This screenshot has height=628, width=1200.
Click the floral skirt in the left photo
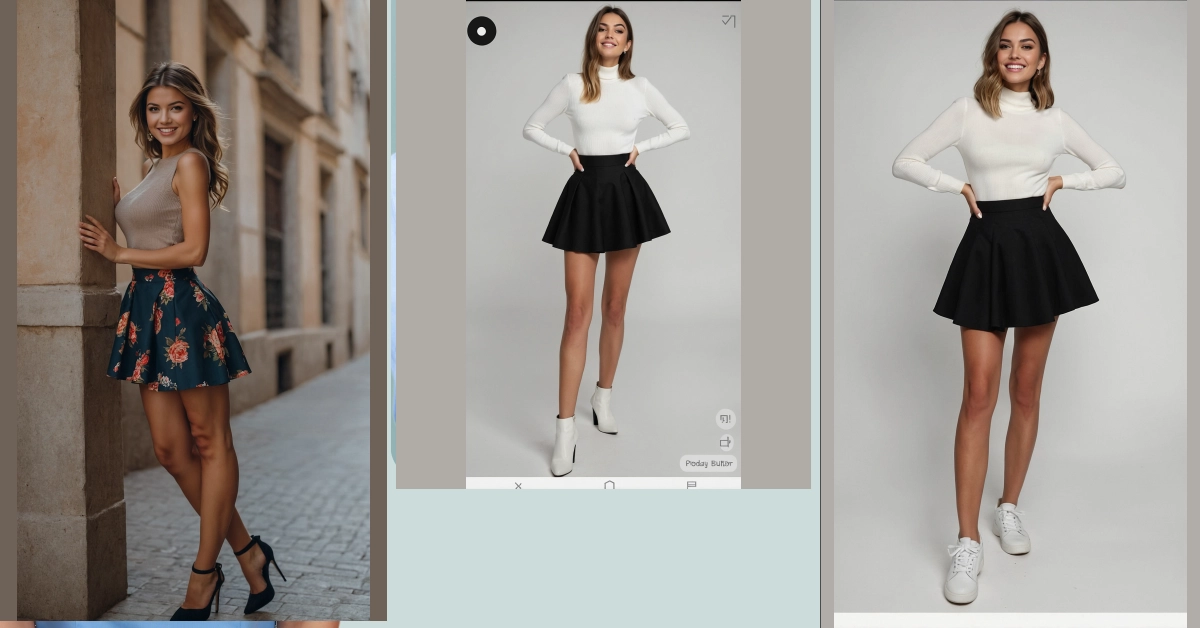click(x=178, y=330)
